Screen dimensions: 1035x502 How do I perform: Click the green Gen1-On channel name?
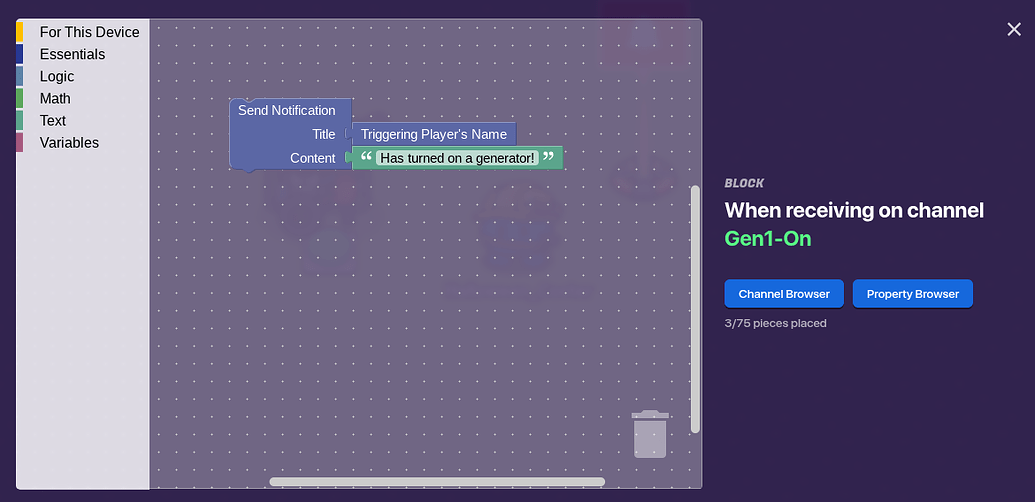[x=768, y=238]
